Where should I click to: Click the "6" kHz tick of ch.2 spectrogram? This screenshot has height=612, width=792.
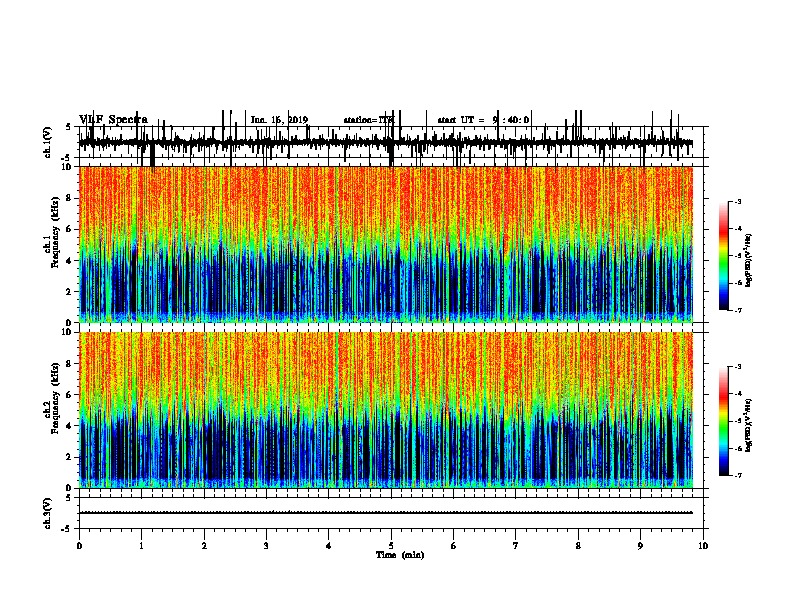pyautogui.click(x=69, y=395)
